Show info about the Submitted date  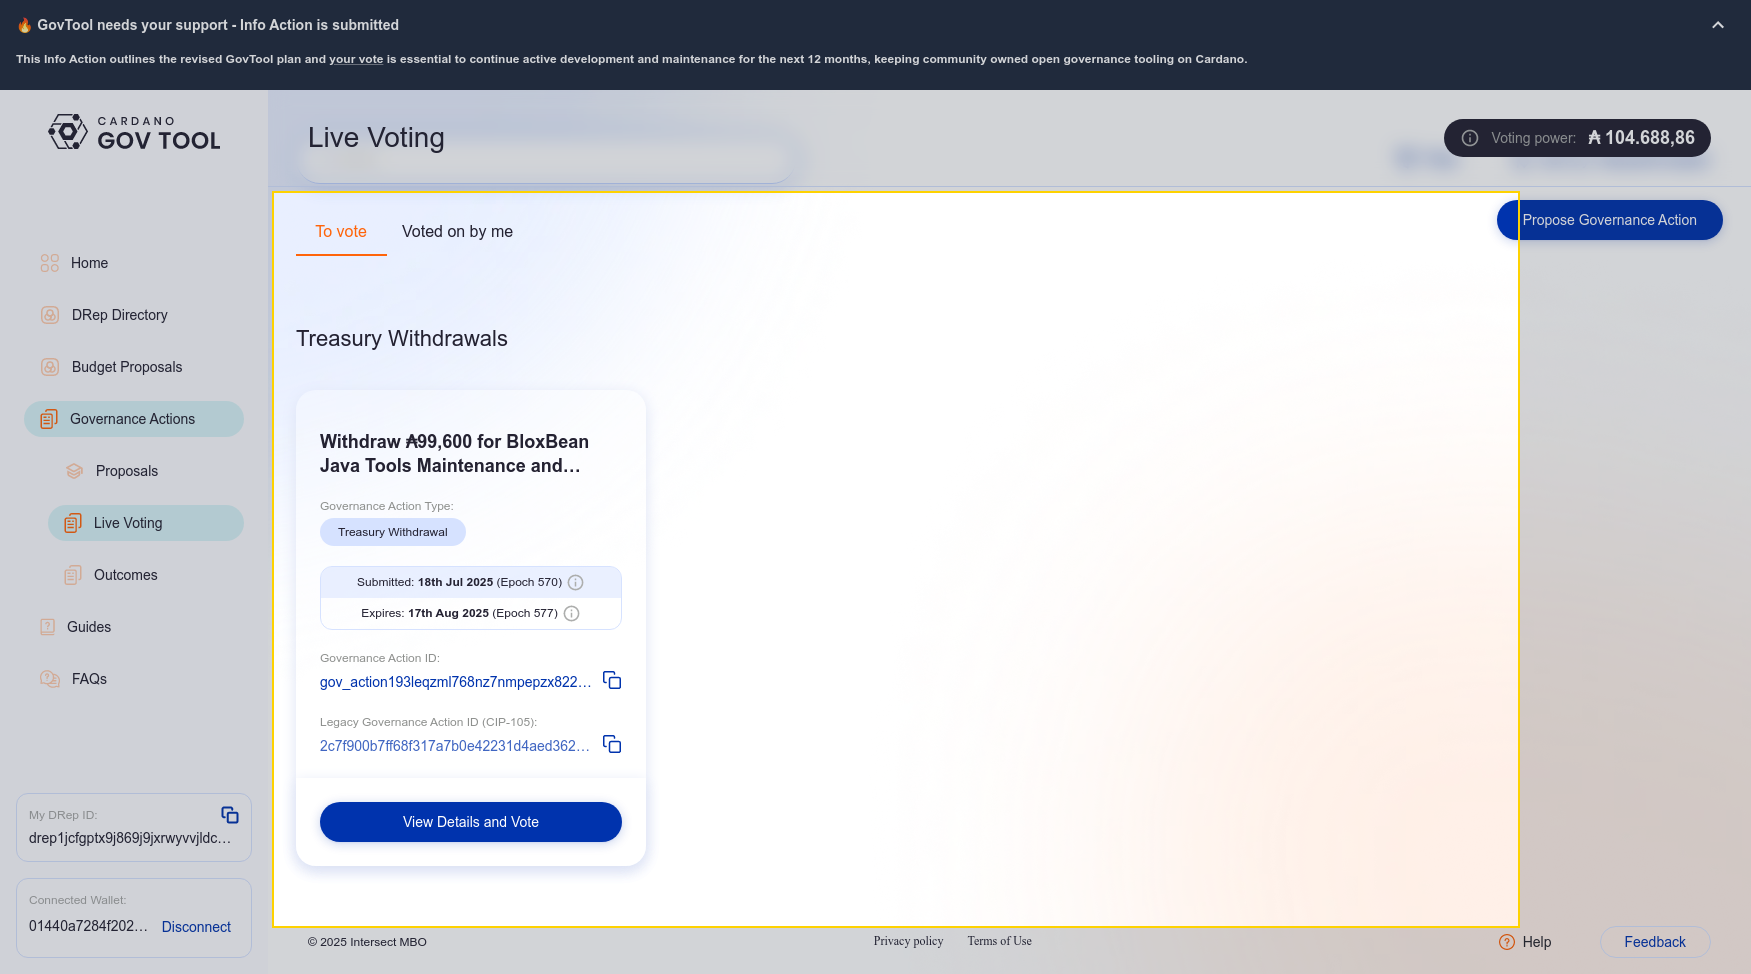[x=576, y=583]
